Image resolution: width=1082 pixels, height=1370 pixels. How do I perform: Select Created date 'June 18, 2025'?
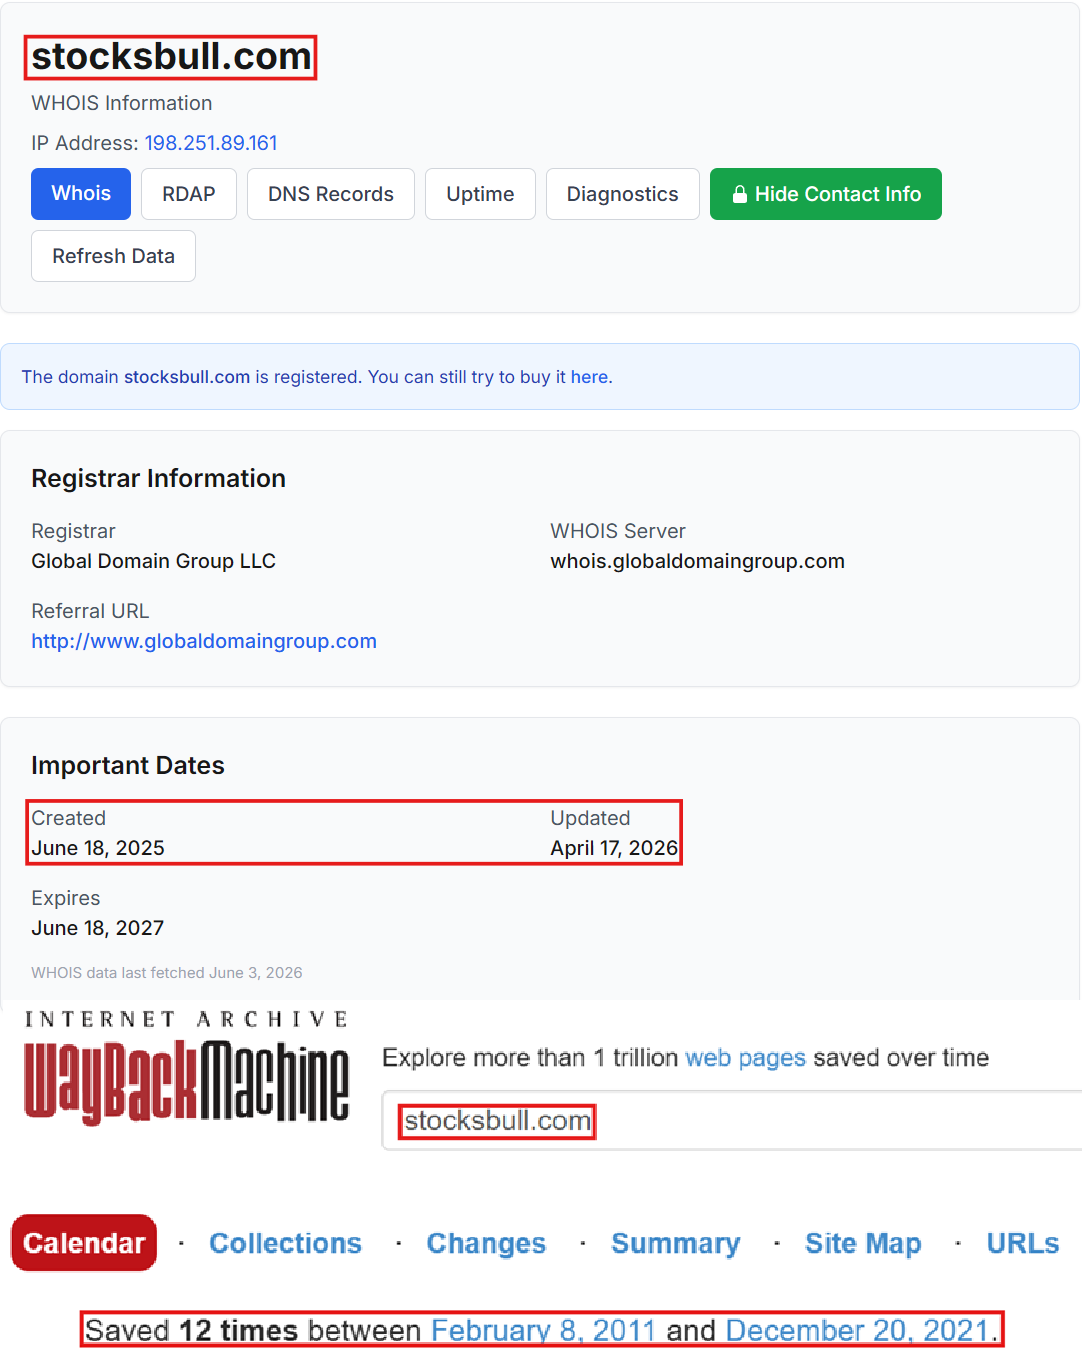(98, 848)
